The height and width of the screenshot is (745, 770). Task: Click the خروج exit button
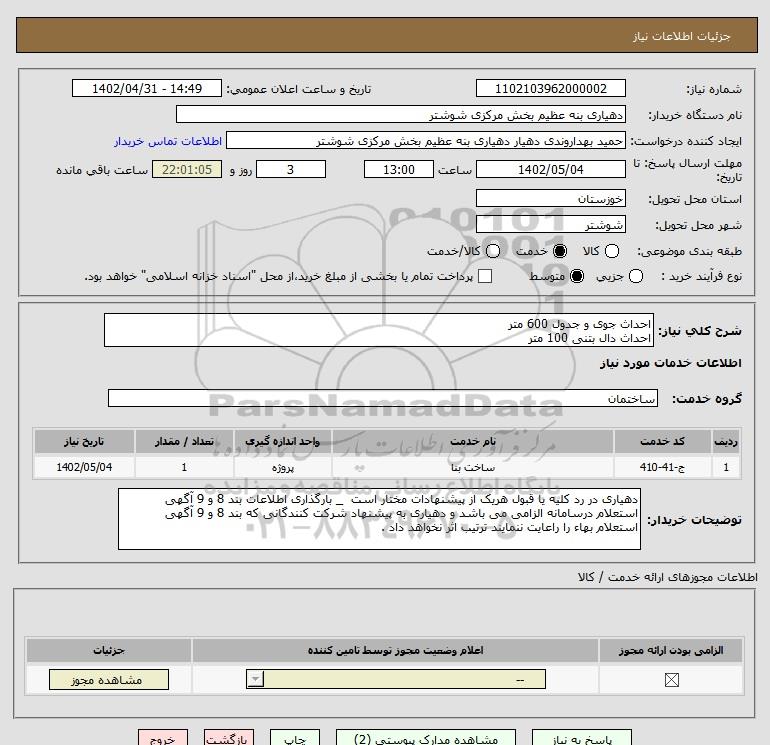tap(163, 738)
